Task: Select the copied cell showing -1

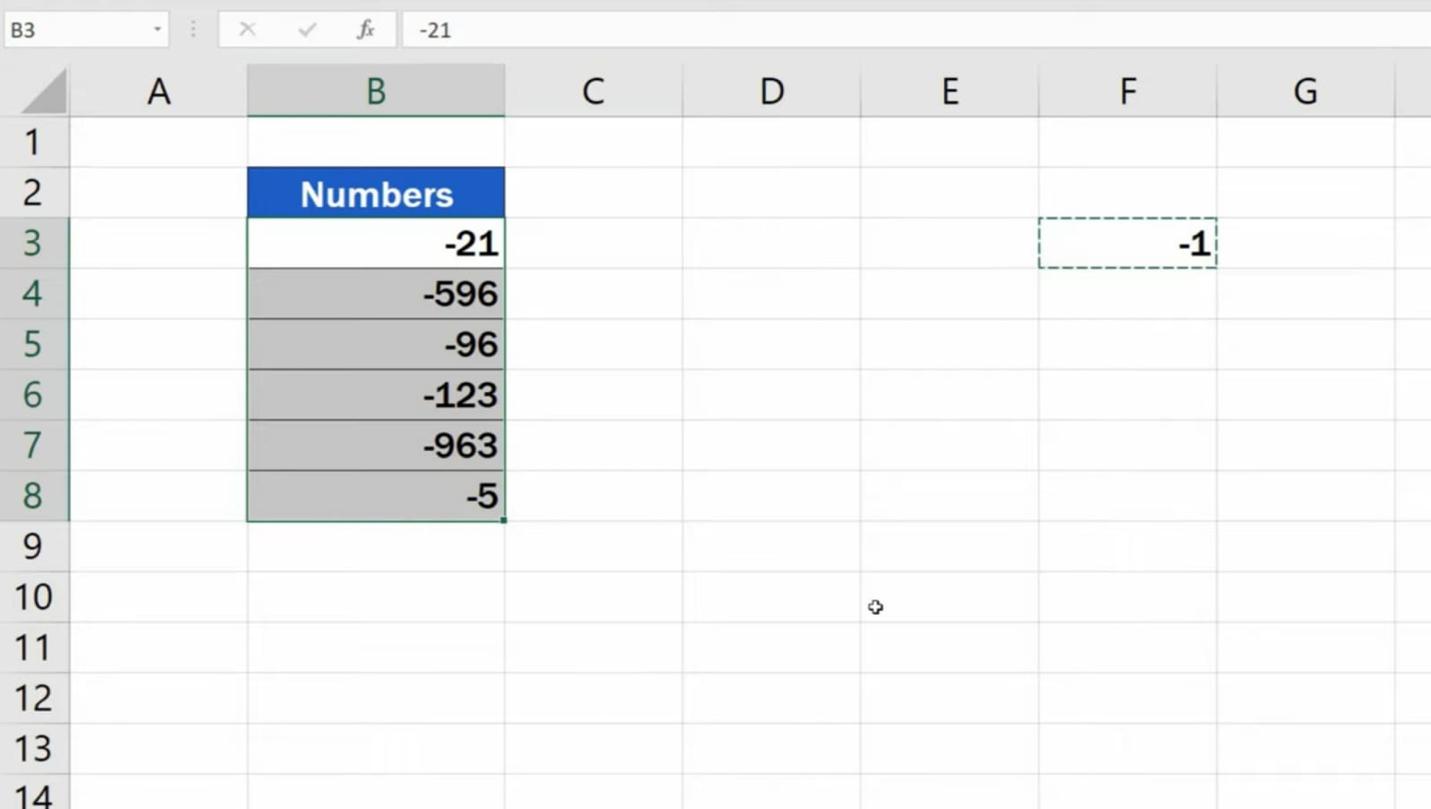Action: point(1127,243)
